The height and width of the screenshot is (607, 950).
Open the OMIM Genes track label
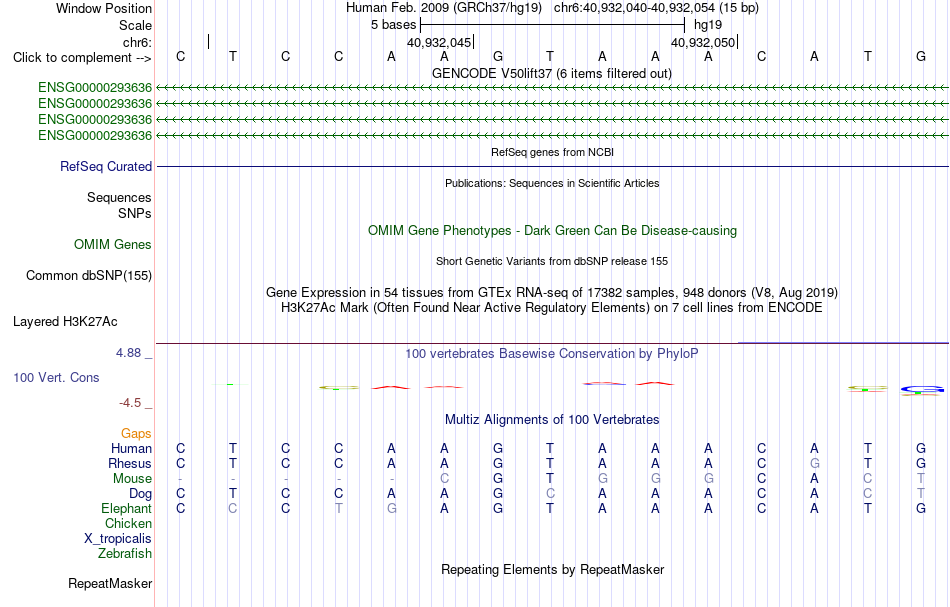coord(113,244)
